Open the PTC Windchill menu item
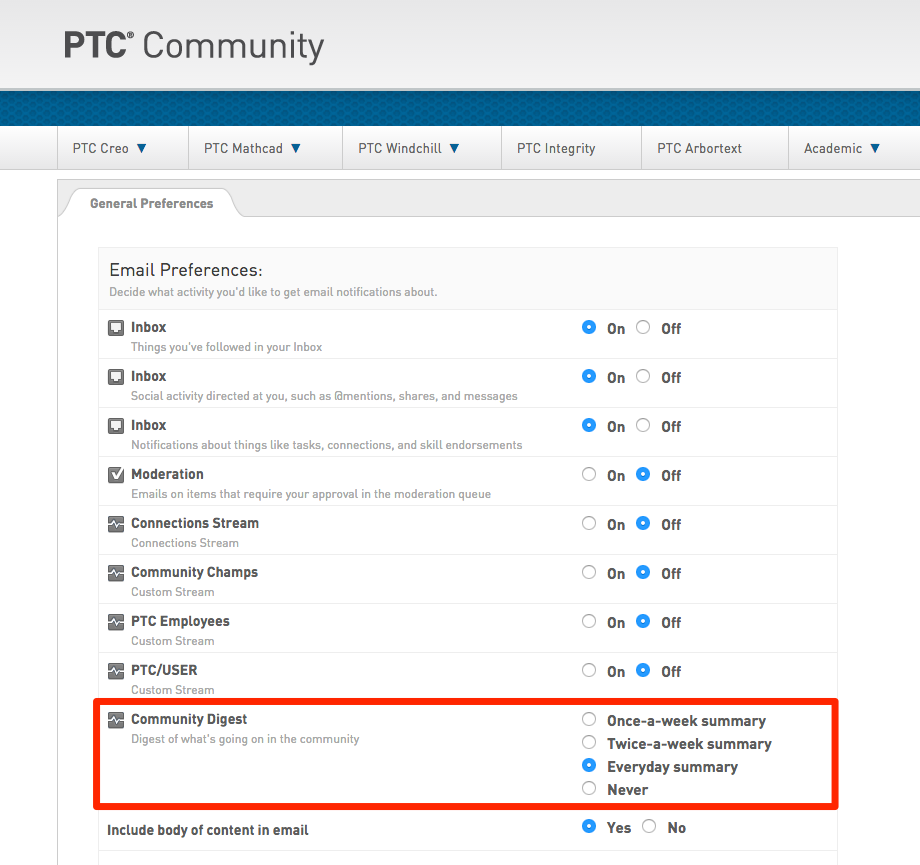Screen dimensions: 920x865 click(x=400, y=148)
